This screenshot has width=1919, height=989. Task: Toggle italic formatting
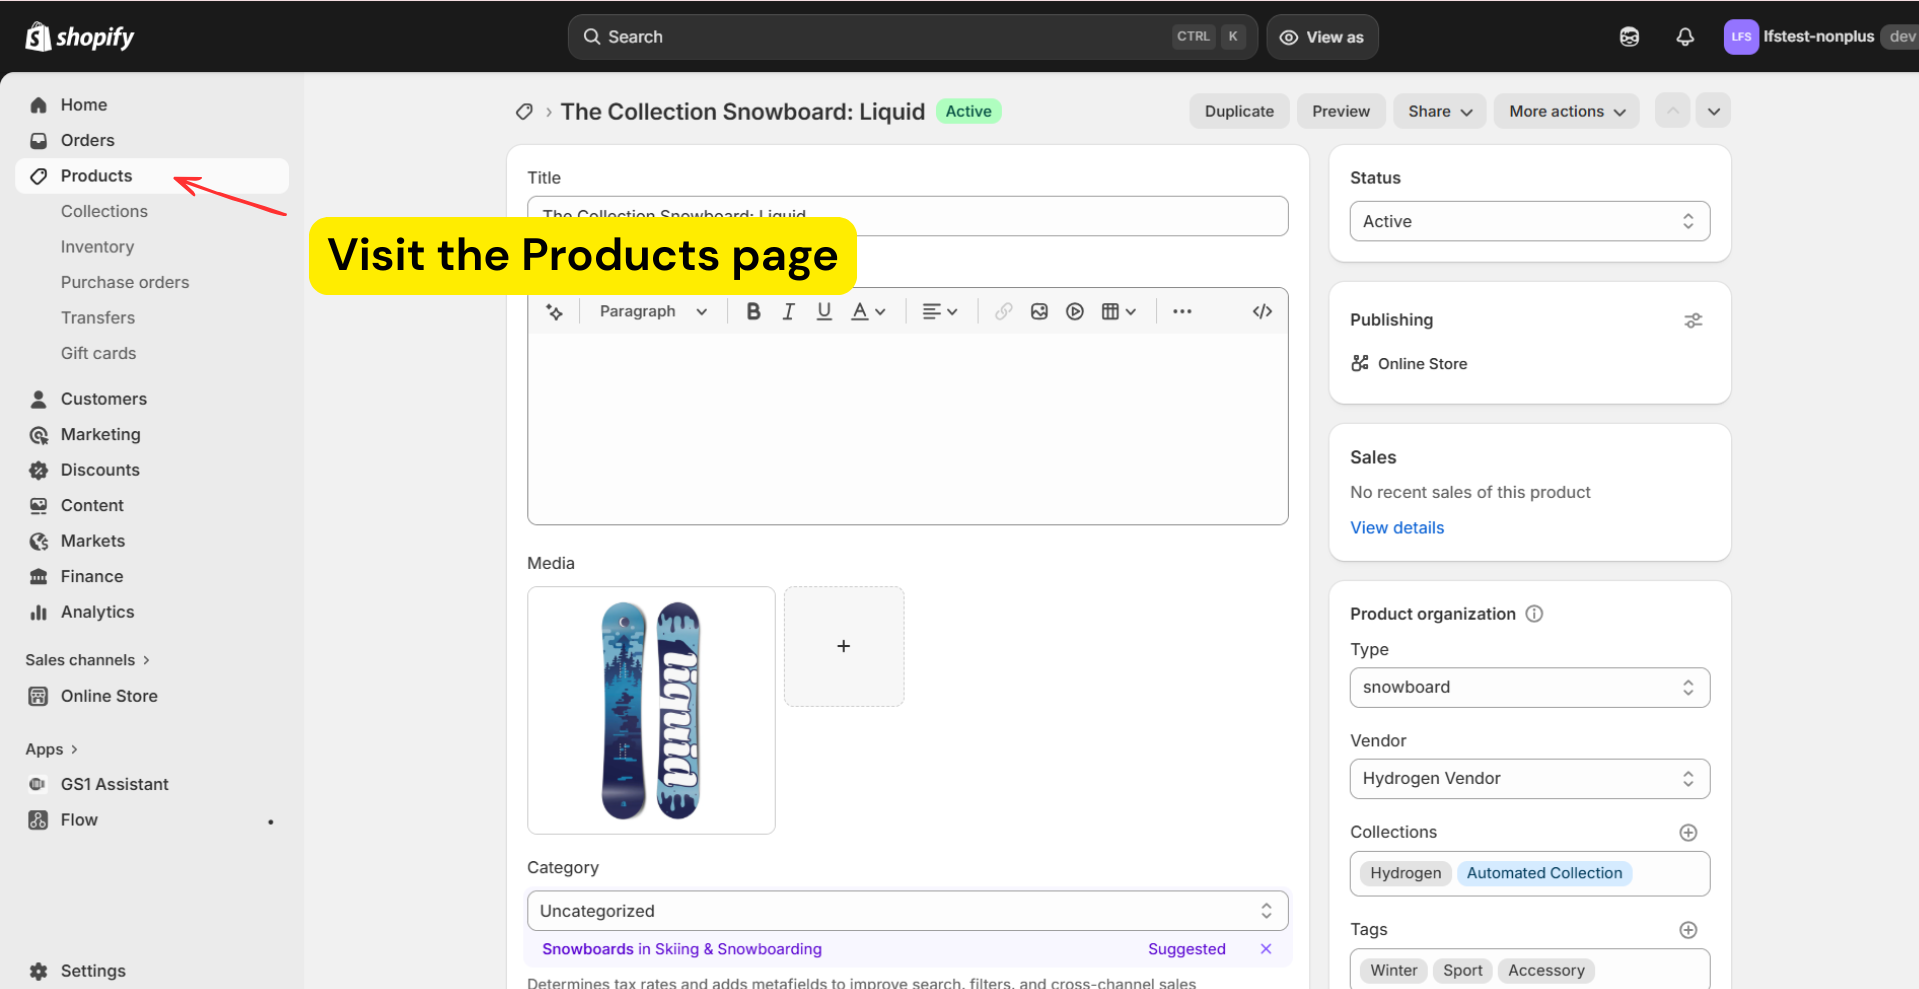(x=789, y=312)
